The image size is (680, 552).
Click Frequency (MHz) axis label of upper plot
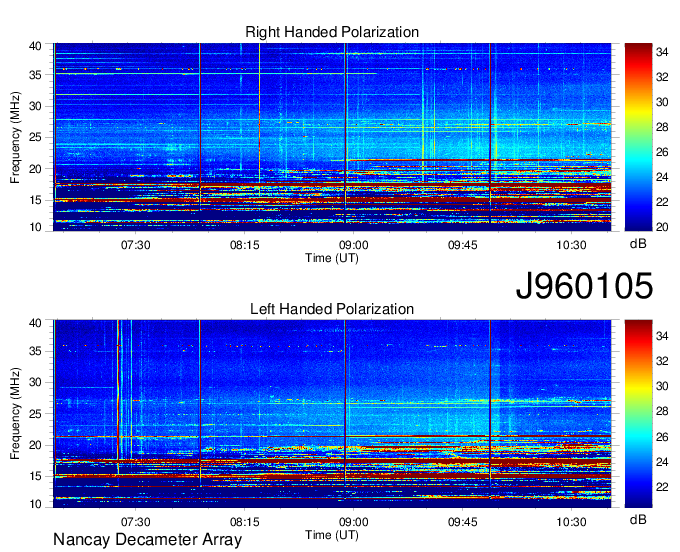(x=15, y=137)
